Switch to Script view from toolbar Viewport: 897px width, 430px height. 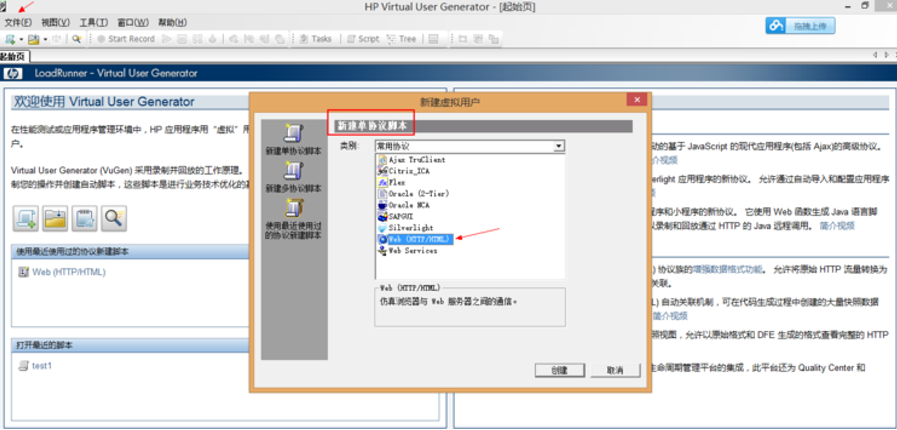tap(363, 39)
